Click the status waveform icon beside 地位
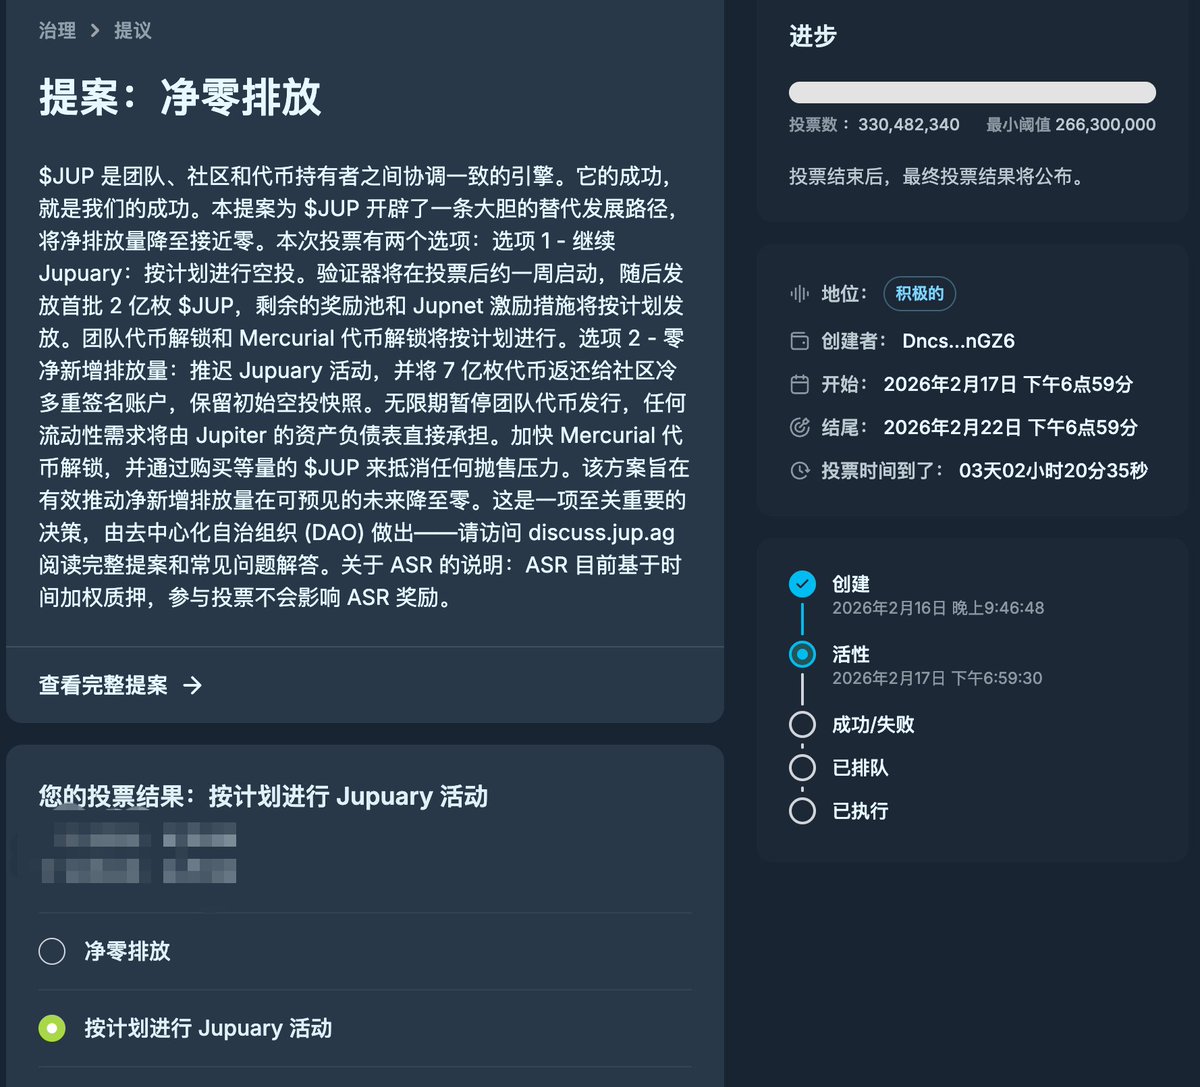Viewport: 1200px width, 1087px height. pyautogui.click(x=800, y=294)
